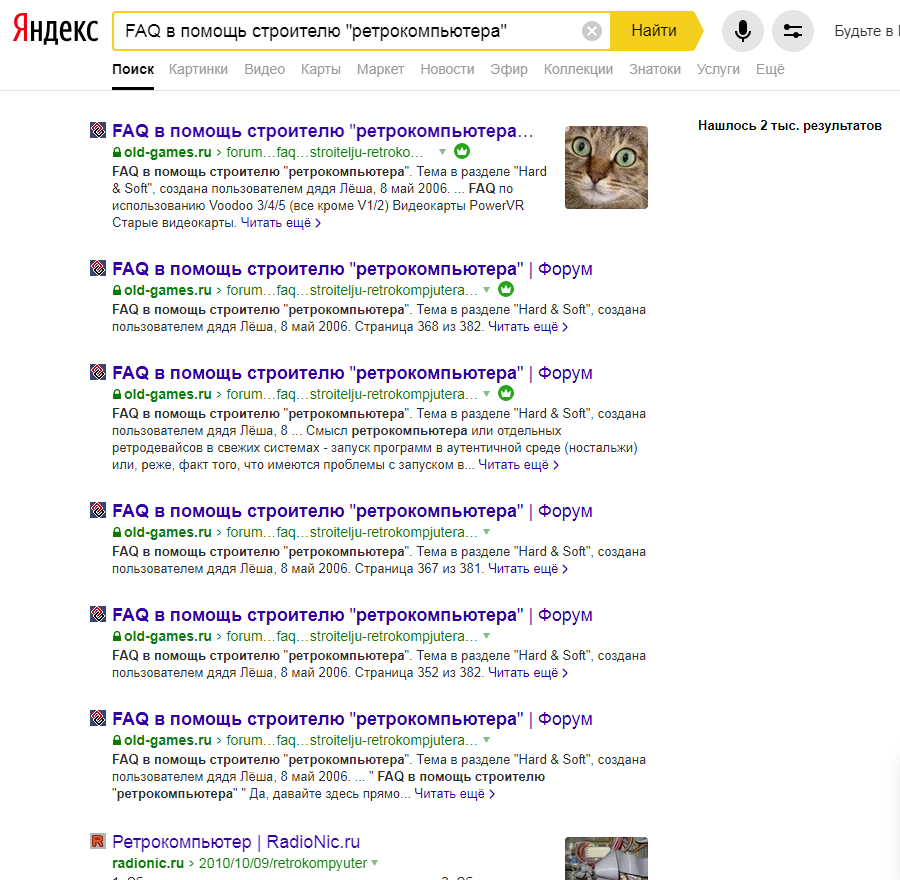Click the yellow Найти search button
The image size is (900, 880).
point(655,30)
